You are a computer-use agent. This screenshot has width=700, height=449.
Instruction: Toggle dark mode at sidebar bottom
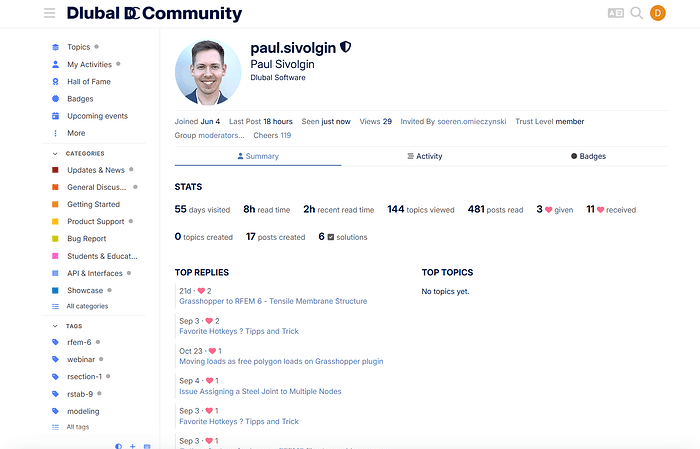click(118, 445)
